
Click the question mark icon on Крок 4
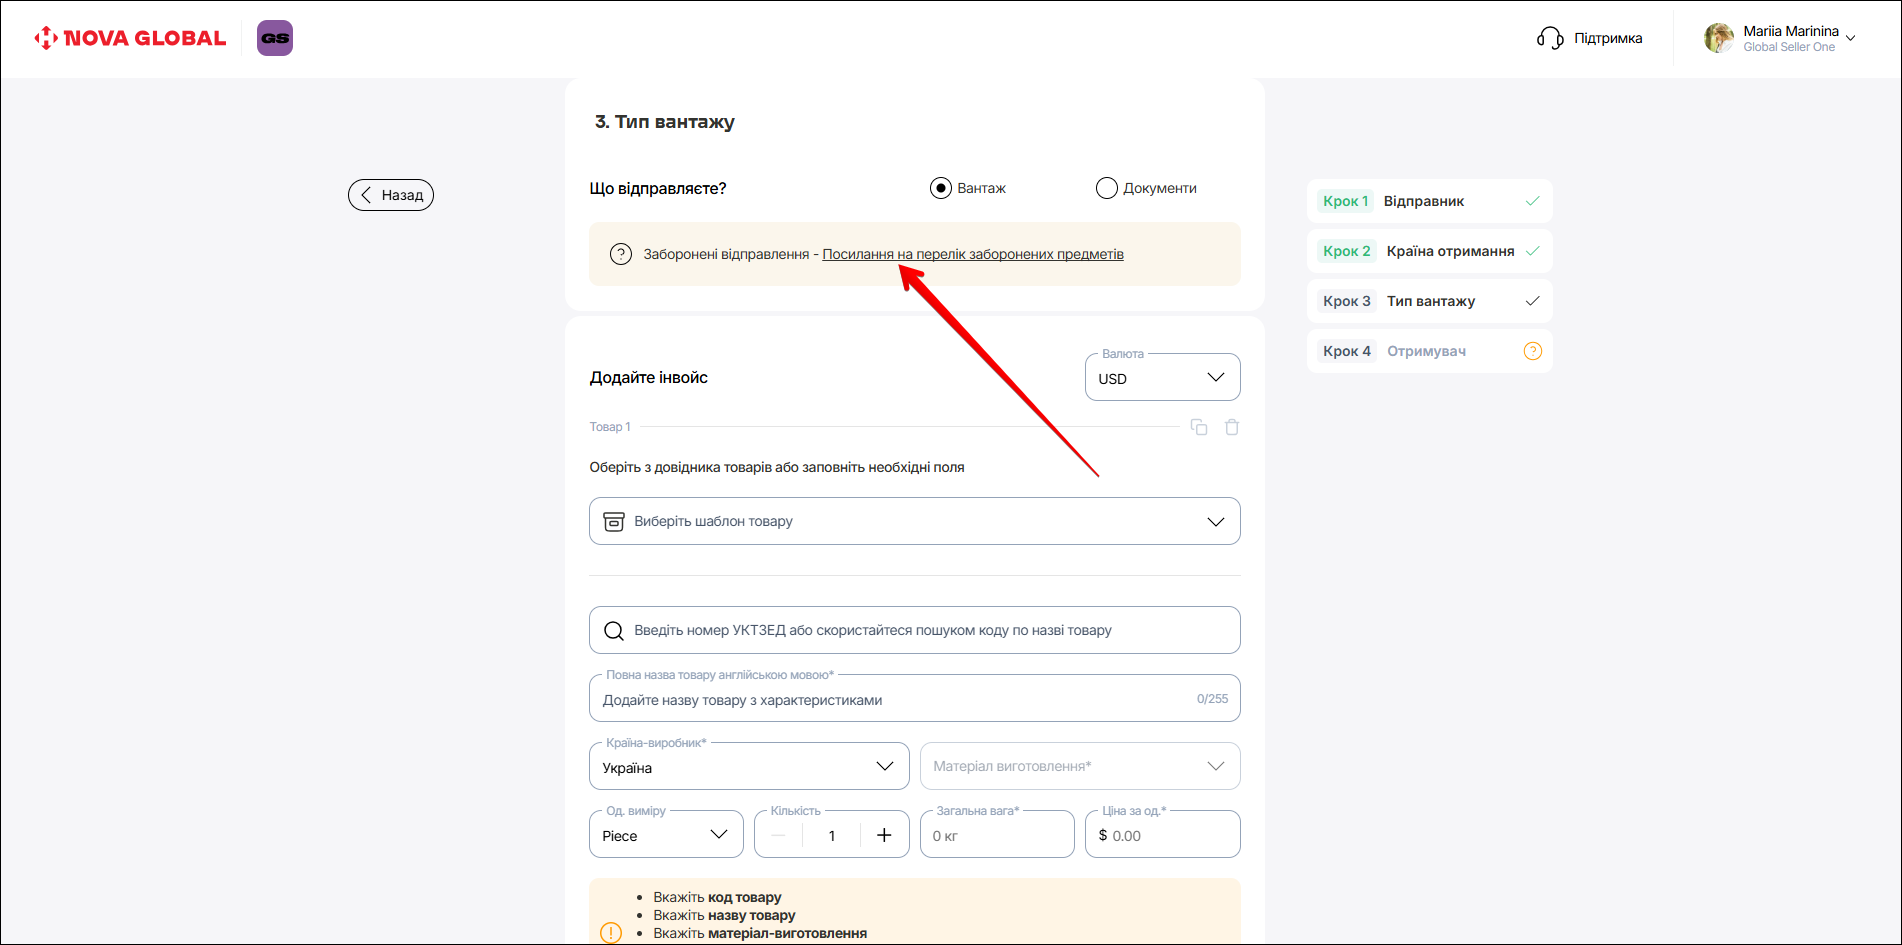[1532, 351]
